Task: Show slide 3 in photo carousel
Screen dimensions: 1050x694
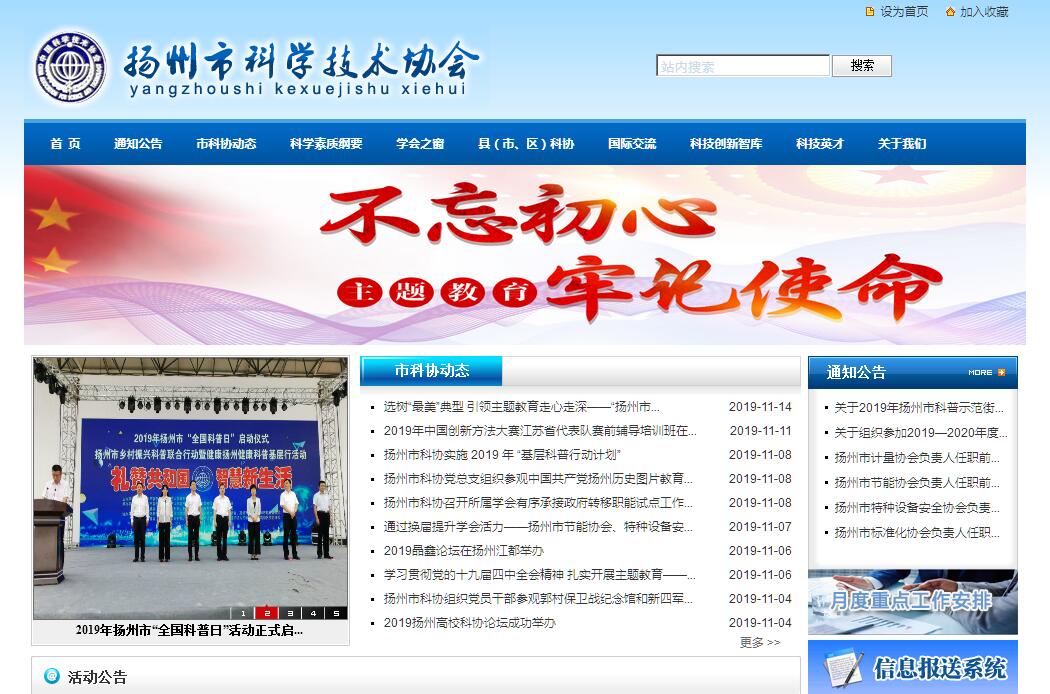Action: [290, 613]
